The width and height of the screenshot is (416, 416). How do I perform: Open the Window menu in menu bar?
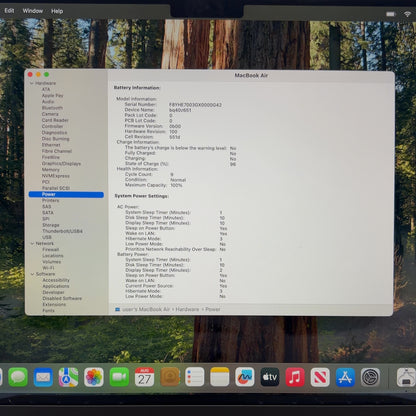click(x=33, y=11)
